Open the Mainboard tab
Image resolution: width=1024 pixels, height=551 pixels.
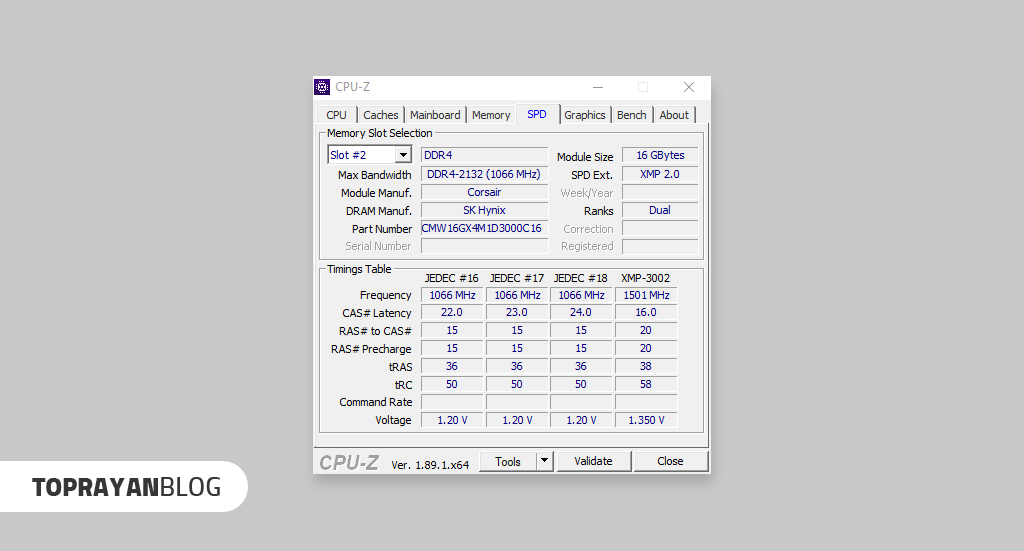435,115
